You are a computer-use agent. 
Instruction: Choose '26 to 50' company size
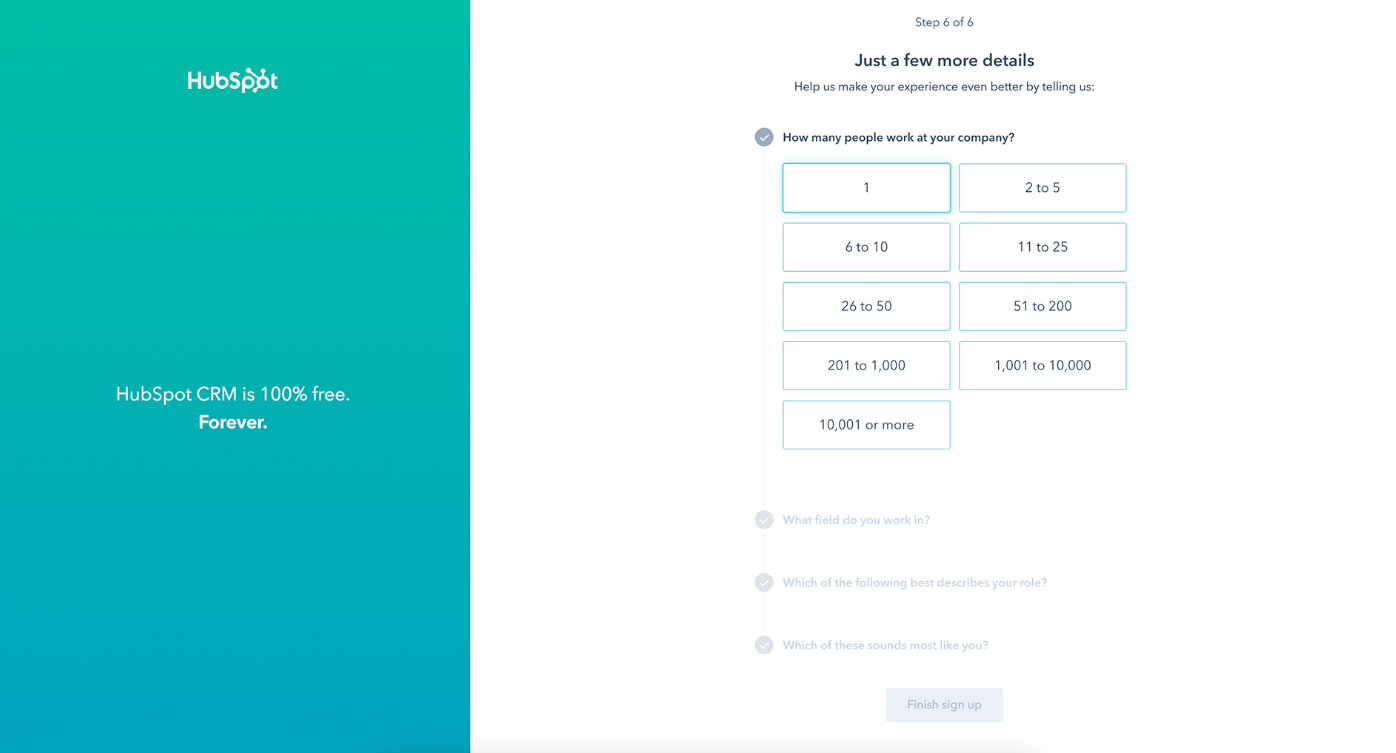(x=866, y=306)
